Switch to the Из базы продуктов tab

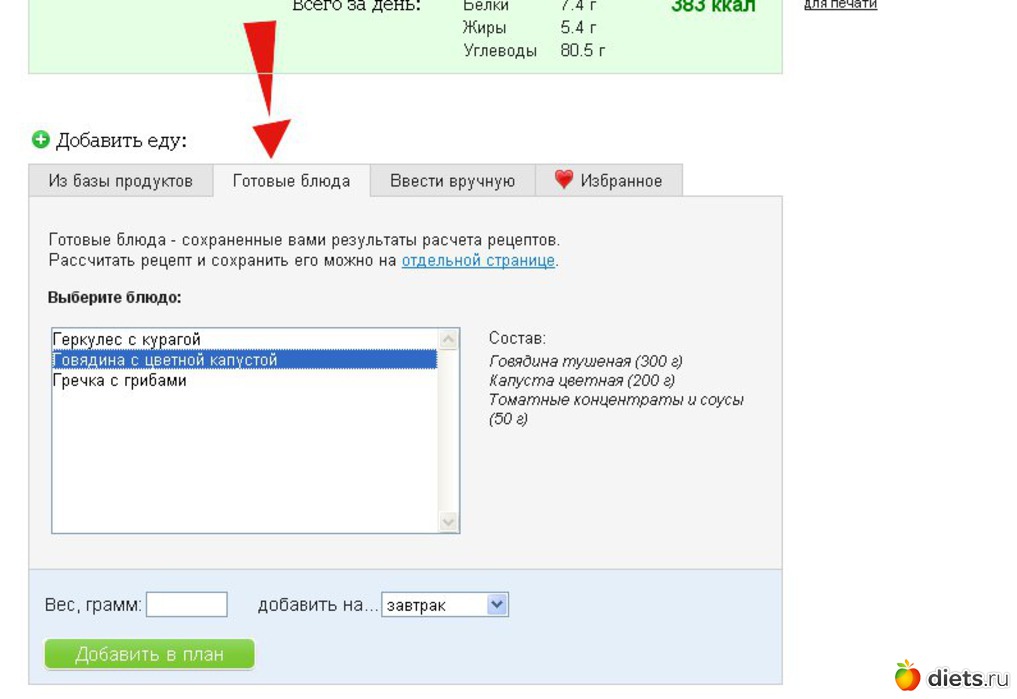pyautogui.click(x=120, y=181)
